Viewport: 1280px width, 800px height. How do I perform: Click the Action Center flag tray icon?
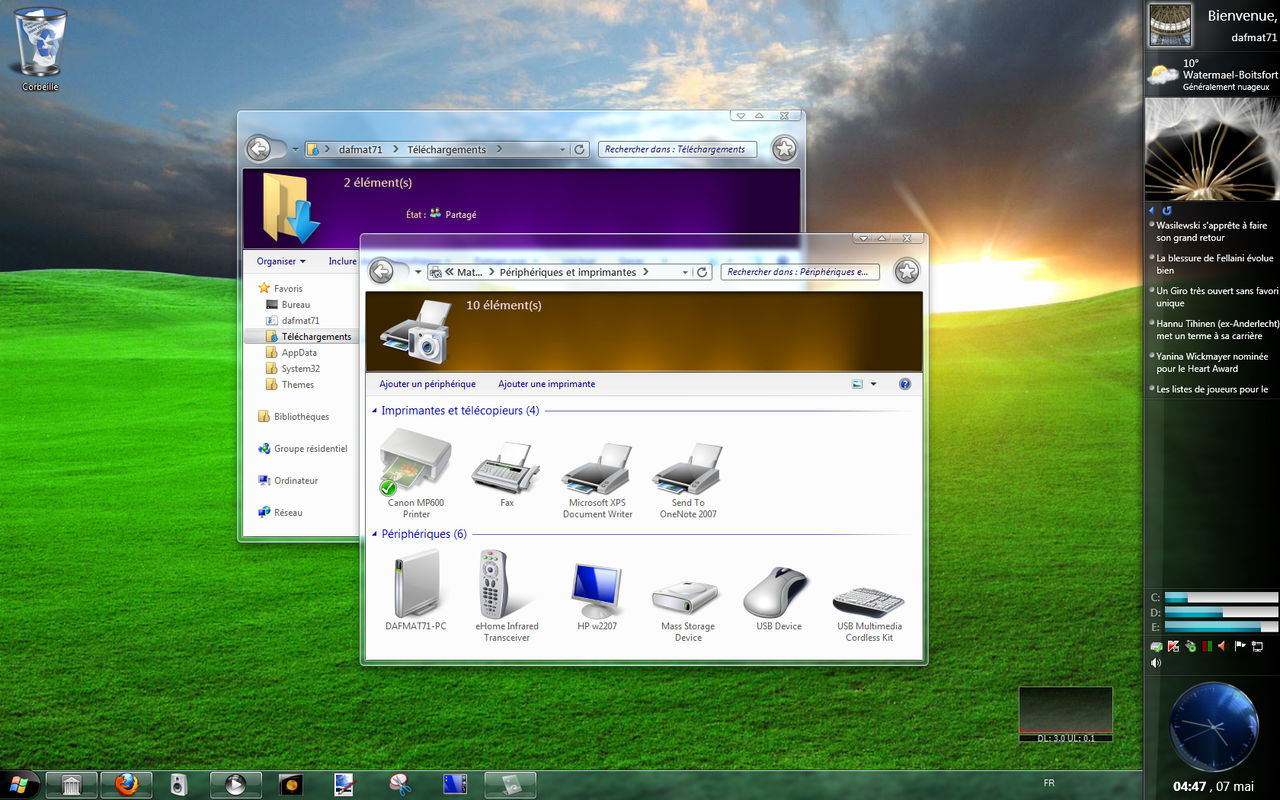point(1240,646)
